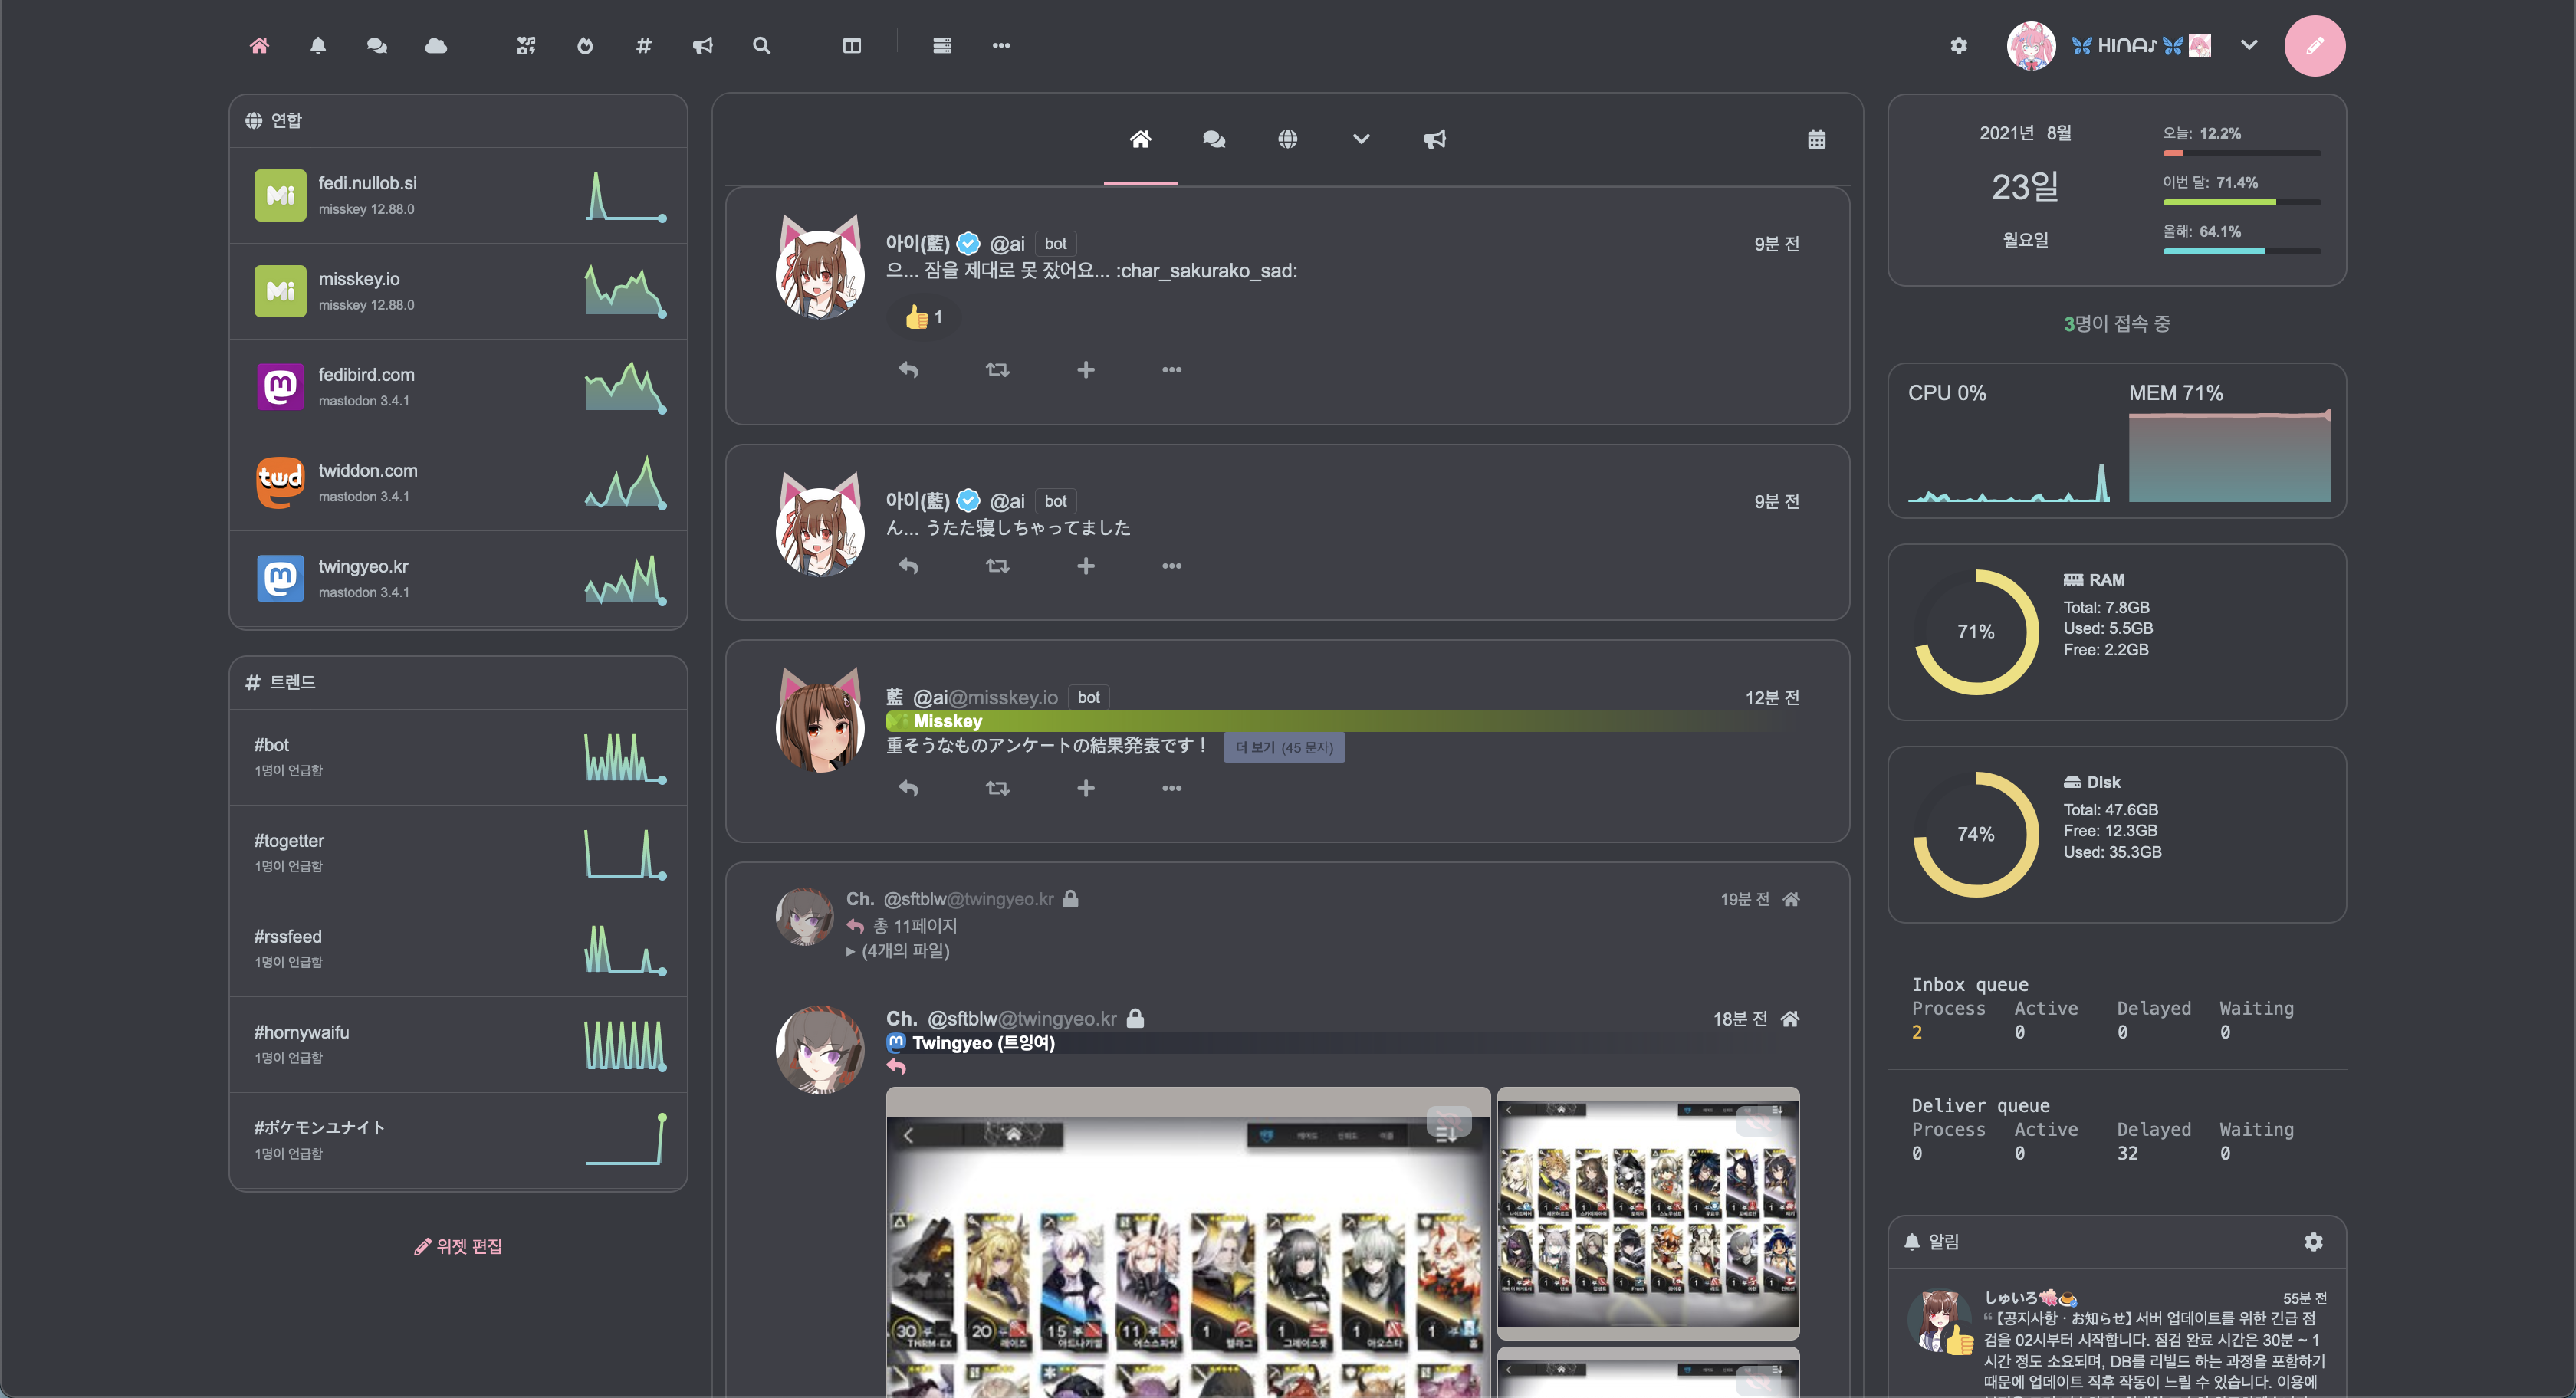
Task: Open the twingyeo.kr federation entry
Action: pyautogui.click(x=458, y=579)
